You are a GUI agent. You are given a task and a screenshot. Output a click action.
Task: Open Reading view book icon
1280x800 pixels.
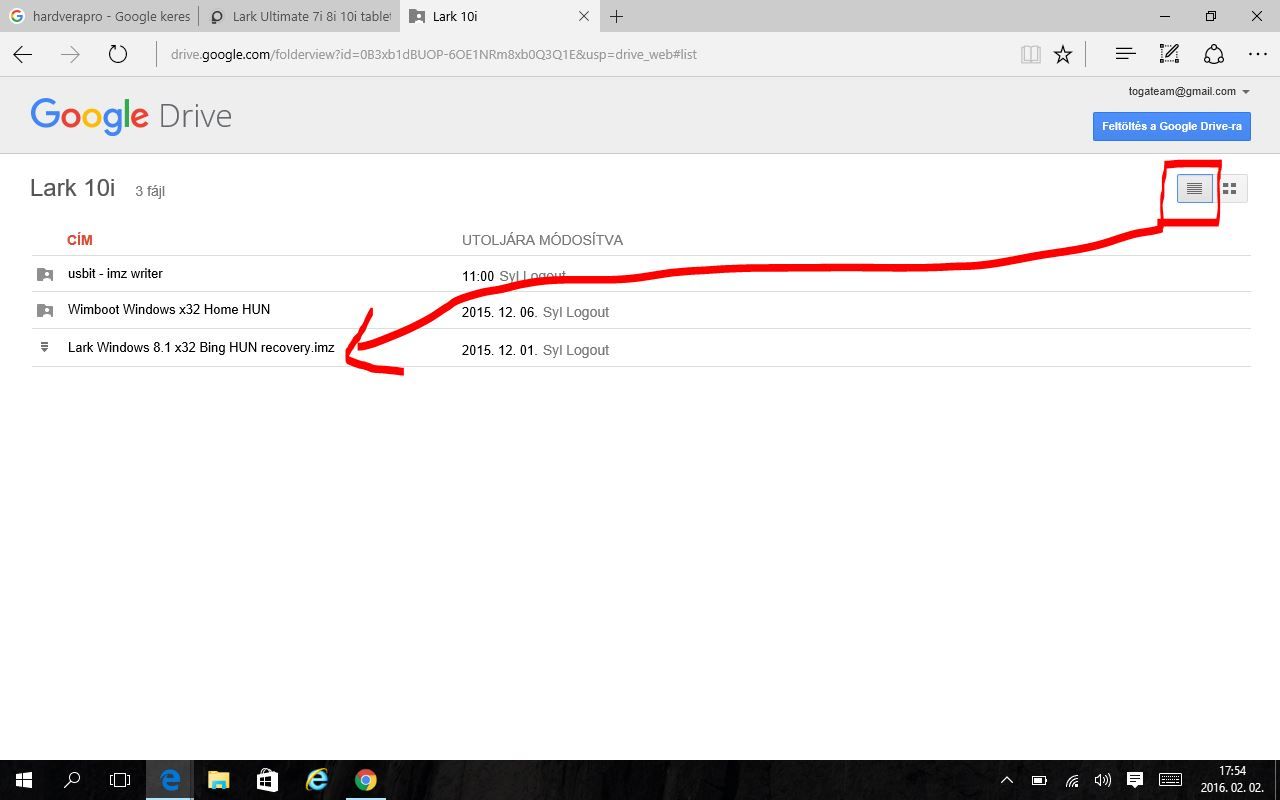[1031, 54]
